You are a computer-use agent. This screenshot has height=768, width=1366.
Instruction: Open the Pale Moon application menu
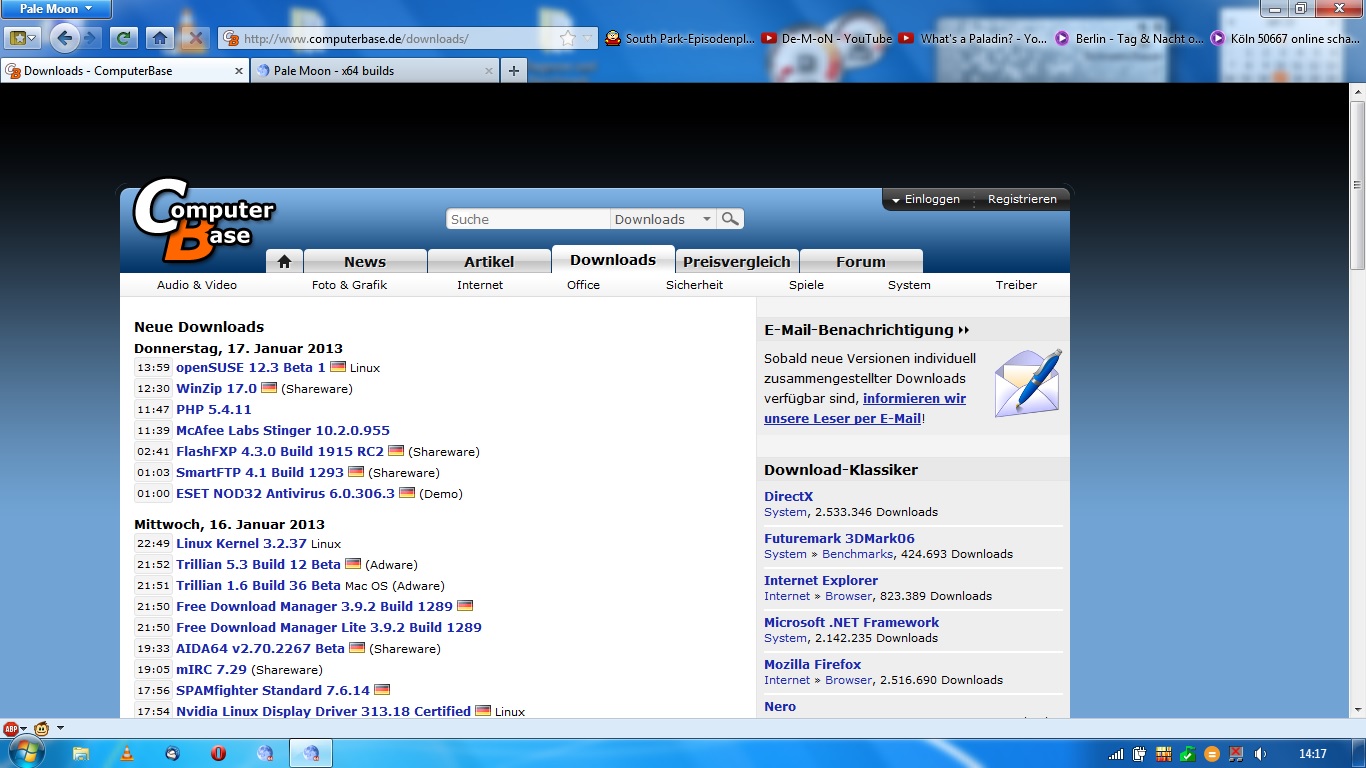56,9
